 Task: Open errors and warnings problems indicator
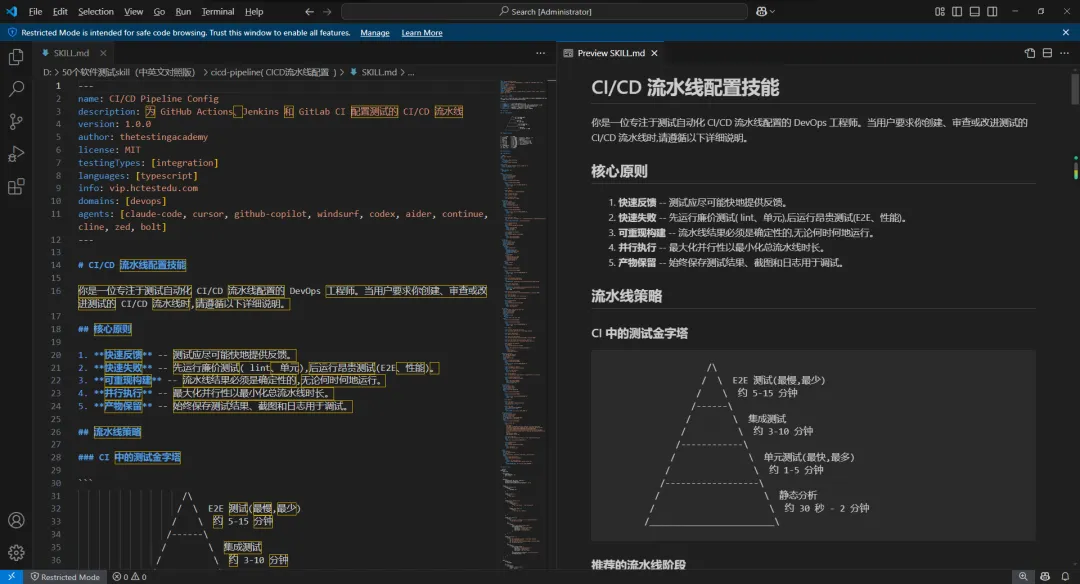click(x=129, y=576)
